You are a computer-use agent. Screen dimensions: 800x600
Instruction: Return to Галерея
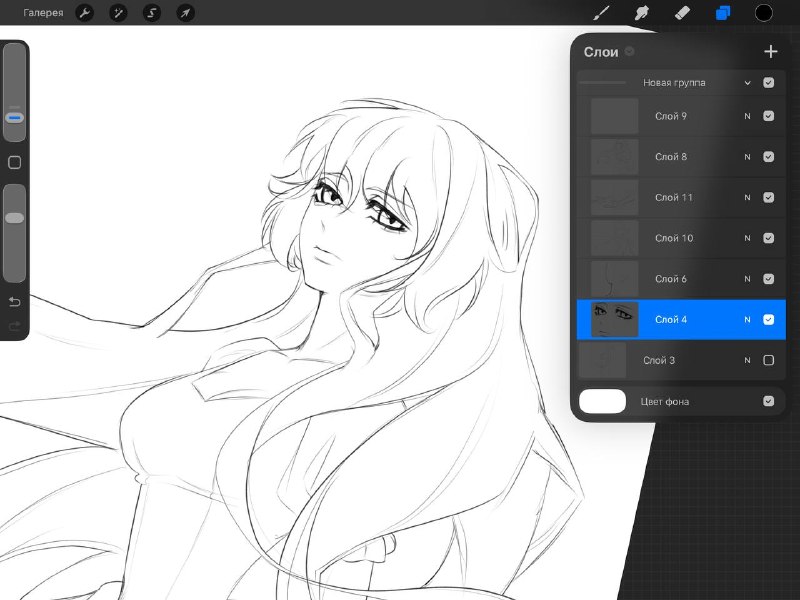coord(43,13)
